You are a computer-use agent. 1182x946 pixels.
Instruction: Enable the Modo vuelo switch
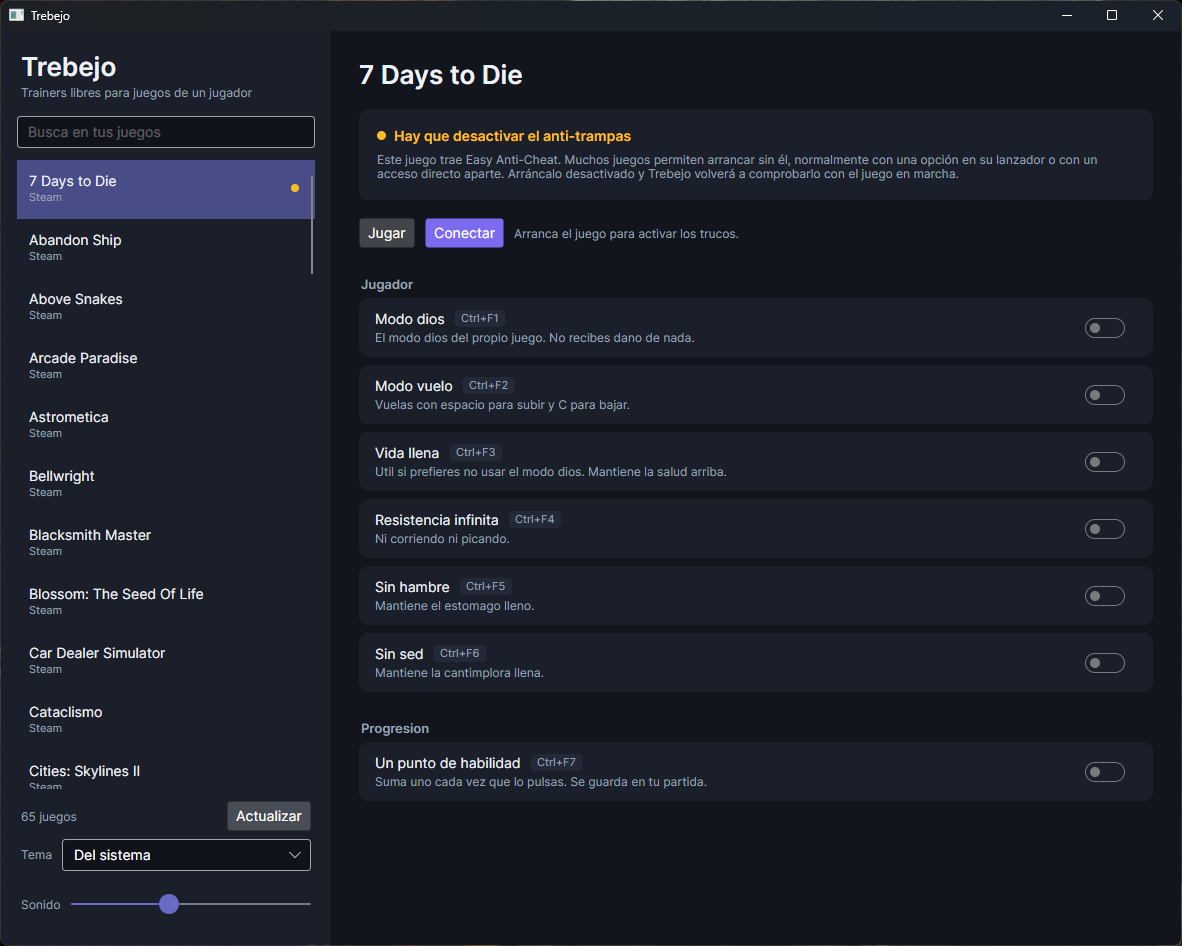point(1104,395)
